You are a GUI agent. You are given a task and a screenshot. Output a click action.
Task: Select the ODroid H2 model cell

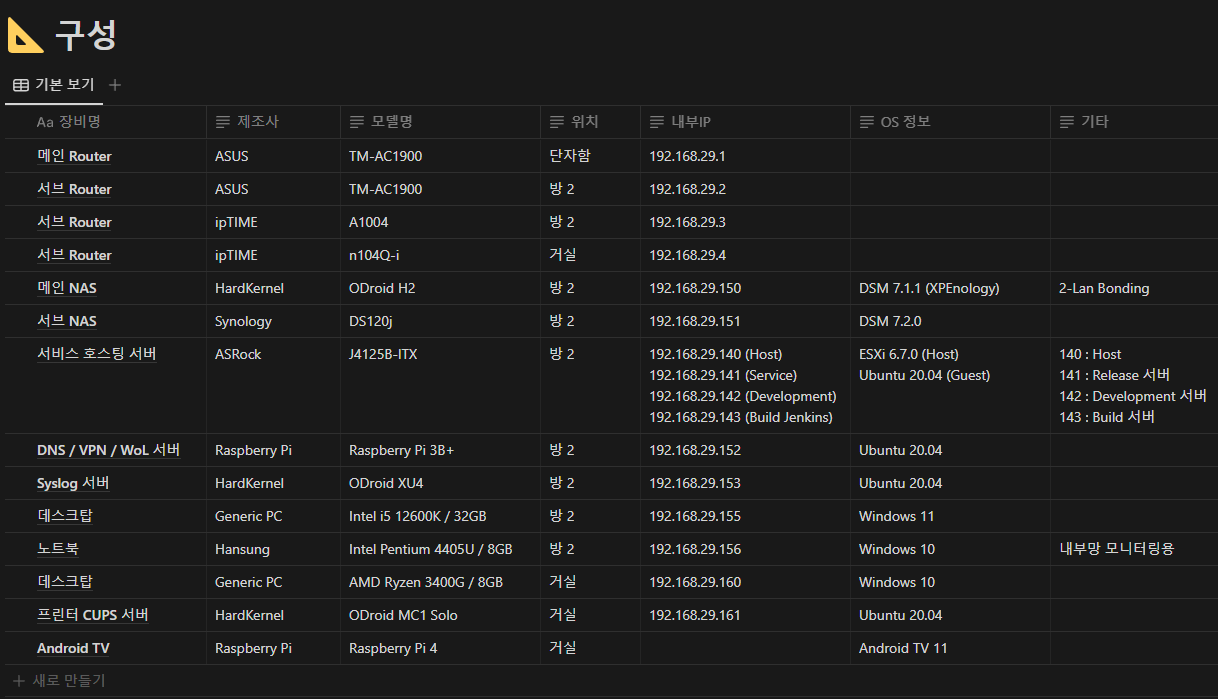(440, 287)
